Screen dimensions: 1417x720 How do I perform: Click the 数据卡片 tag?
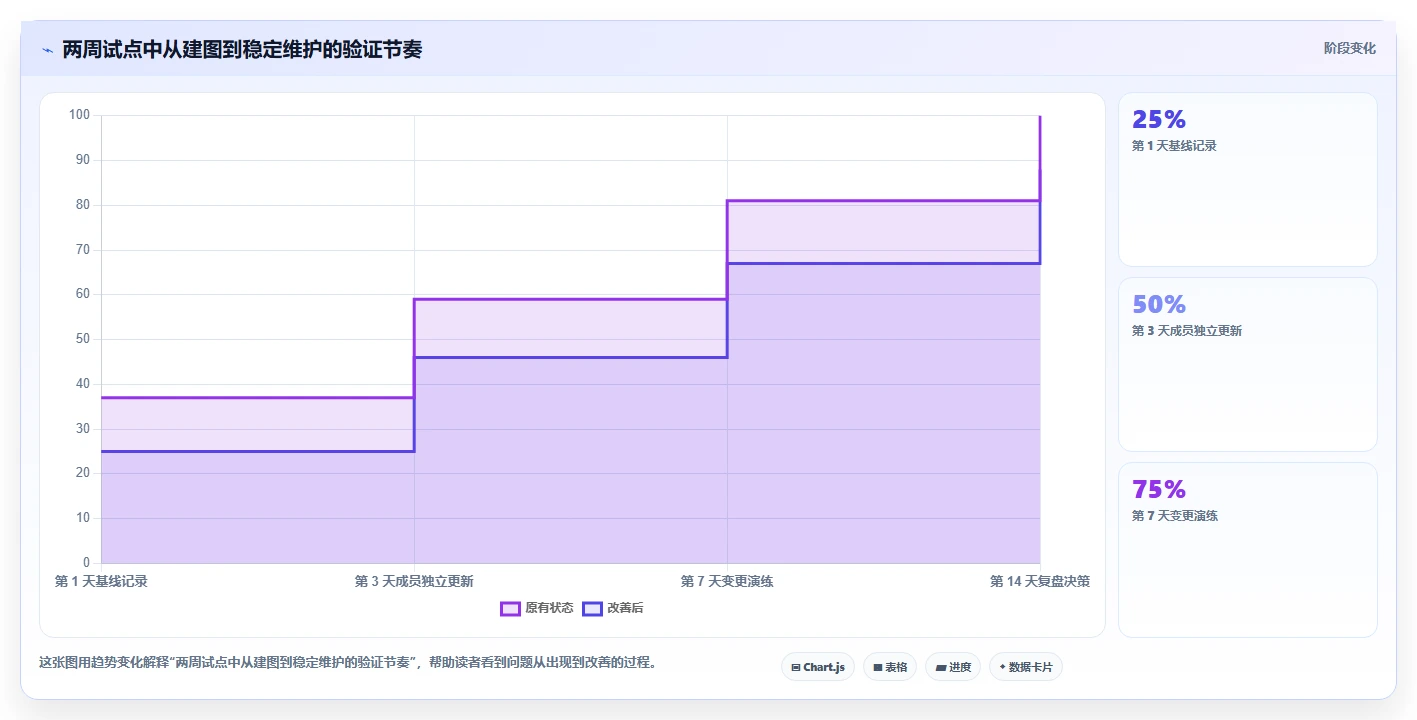[x=1025, y=667]
